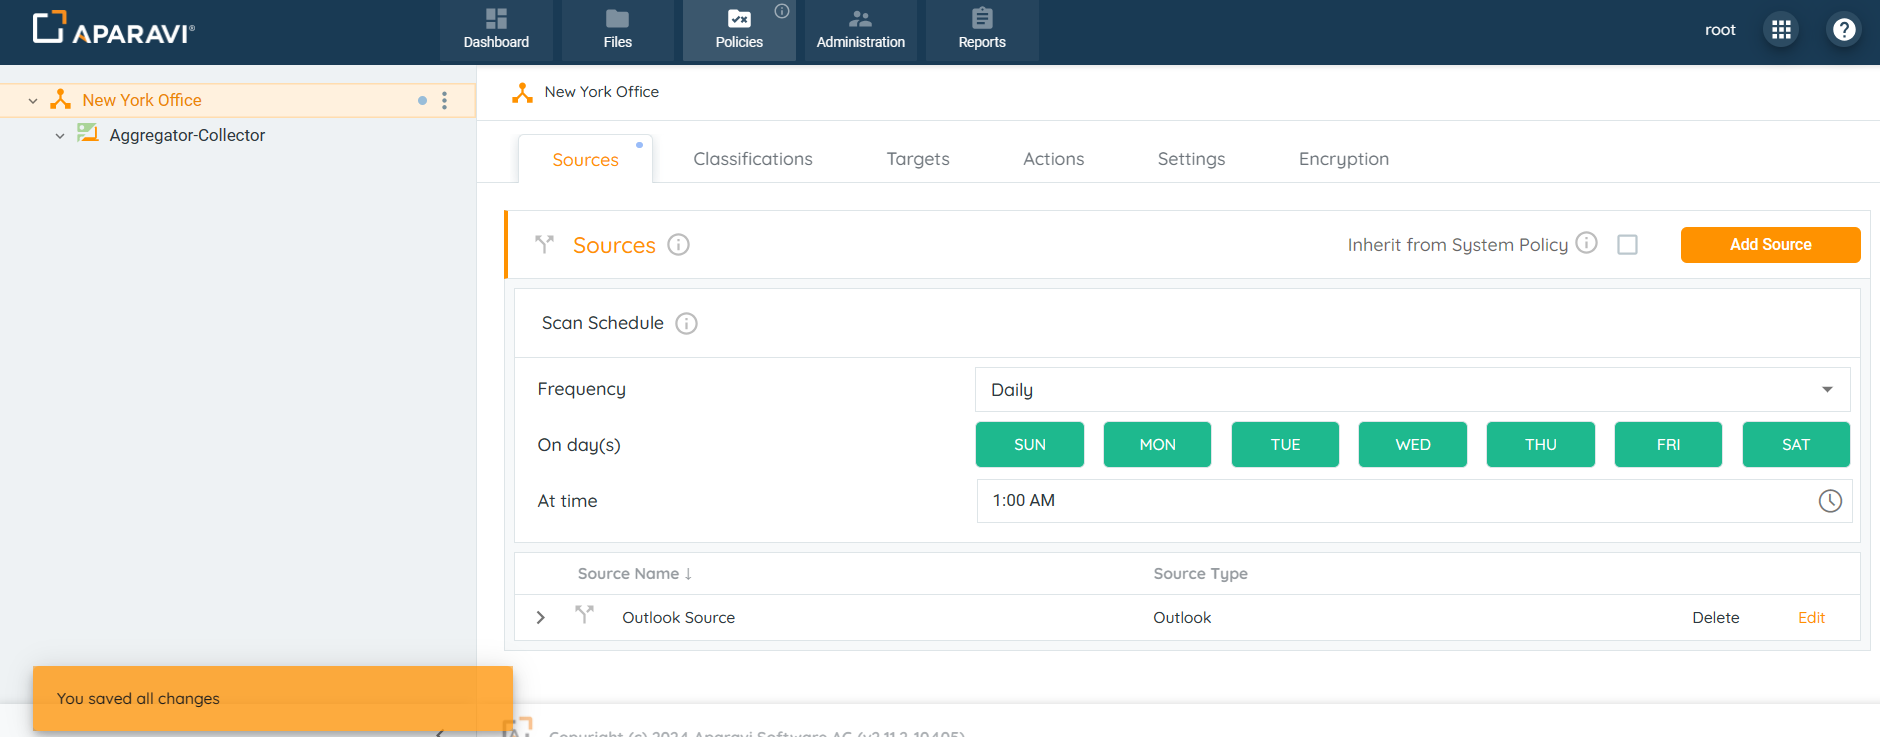Screen dimensions: 1880x737
Task: Open Reports from the top navigation
Action: 981,30
